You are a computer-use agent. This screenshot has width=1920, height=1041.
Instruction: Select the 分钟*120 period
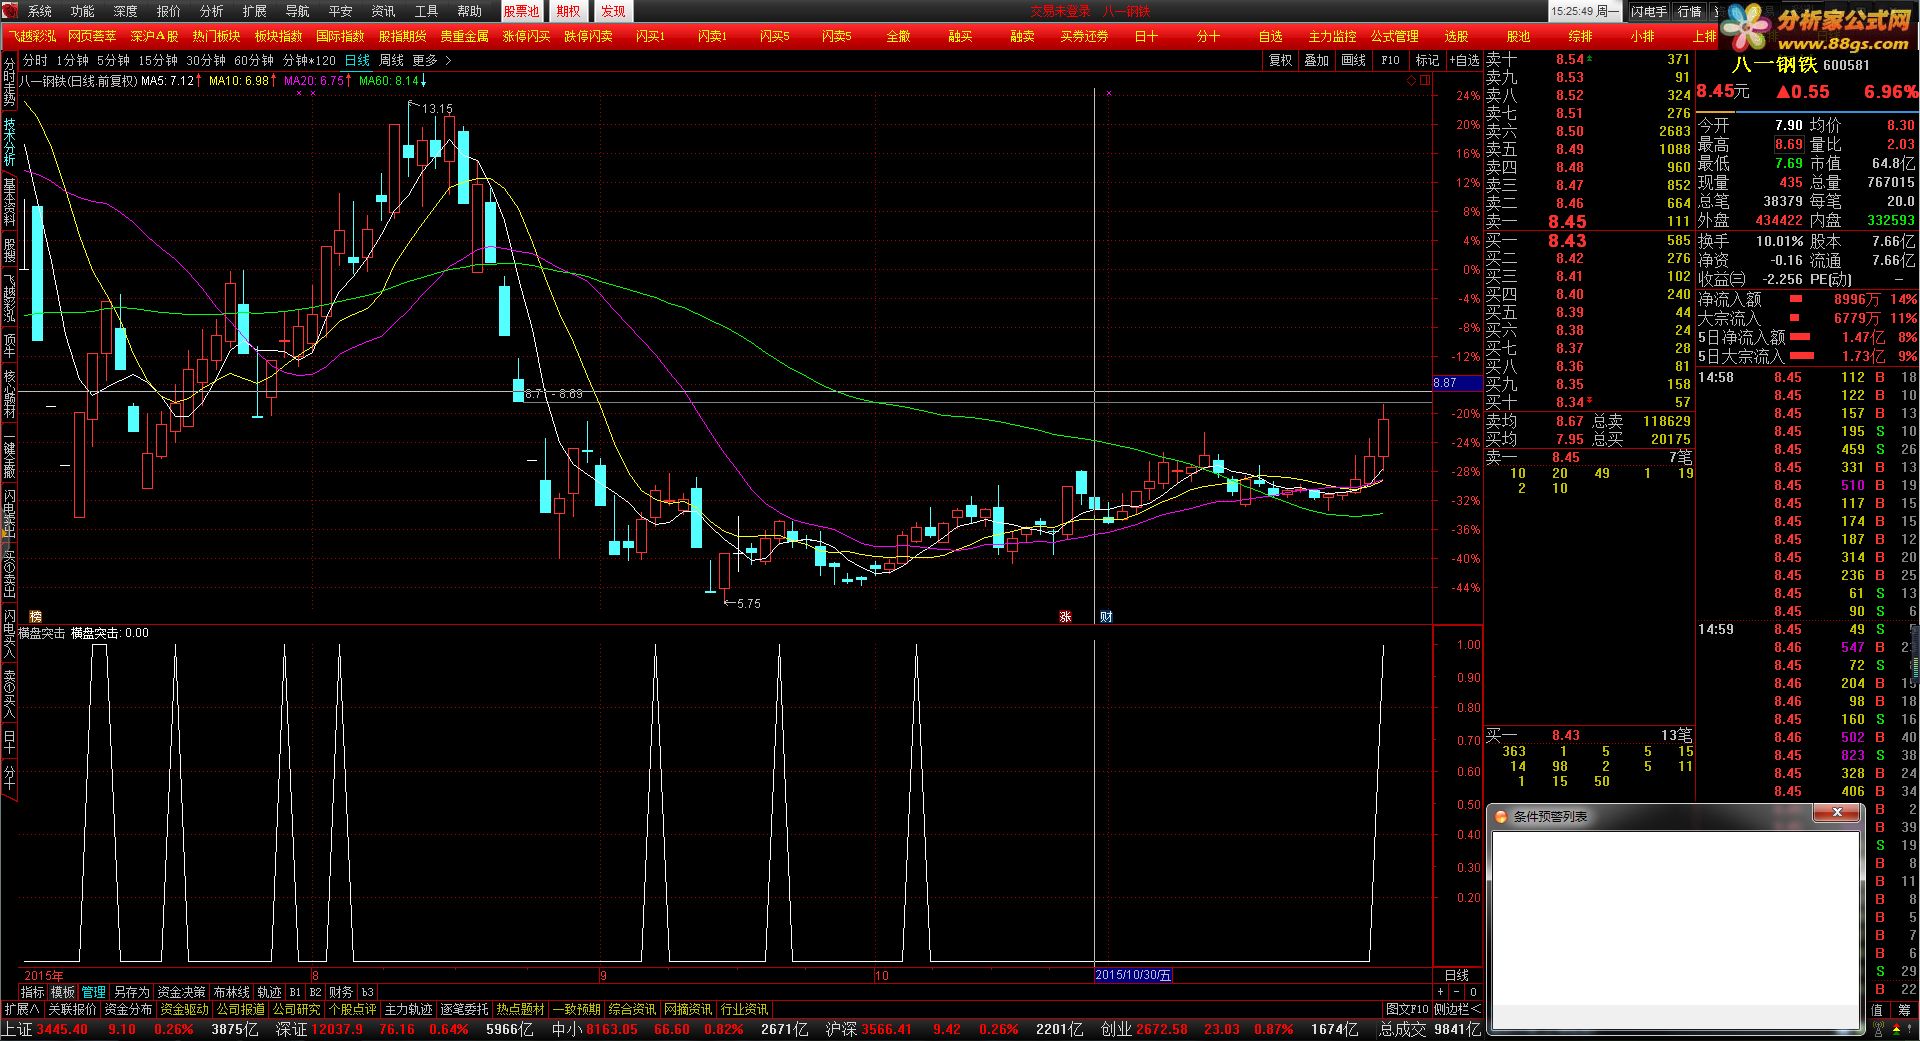pos(309,60)
